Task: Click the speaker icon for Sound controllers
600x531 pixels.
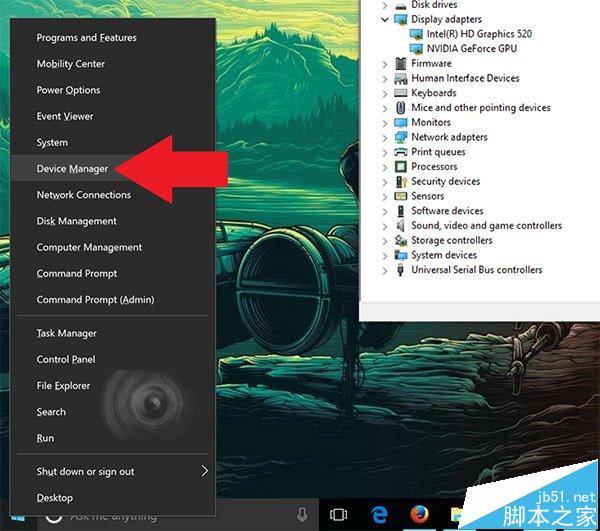Action: pos(401,226)
